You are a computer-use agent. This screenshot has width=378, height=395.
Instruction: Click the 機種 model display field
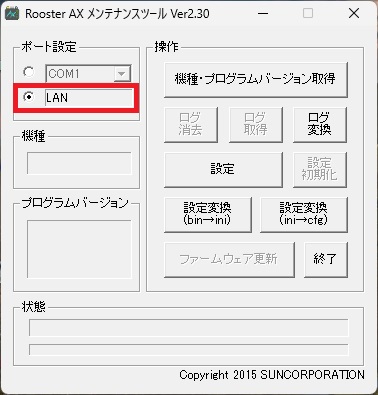[79, 163]
